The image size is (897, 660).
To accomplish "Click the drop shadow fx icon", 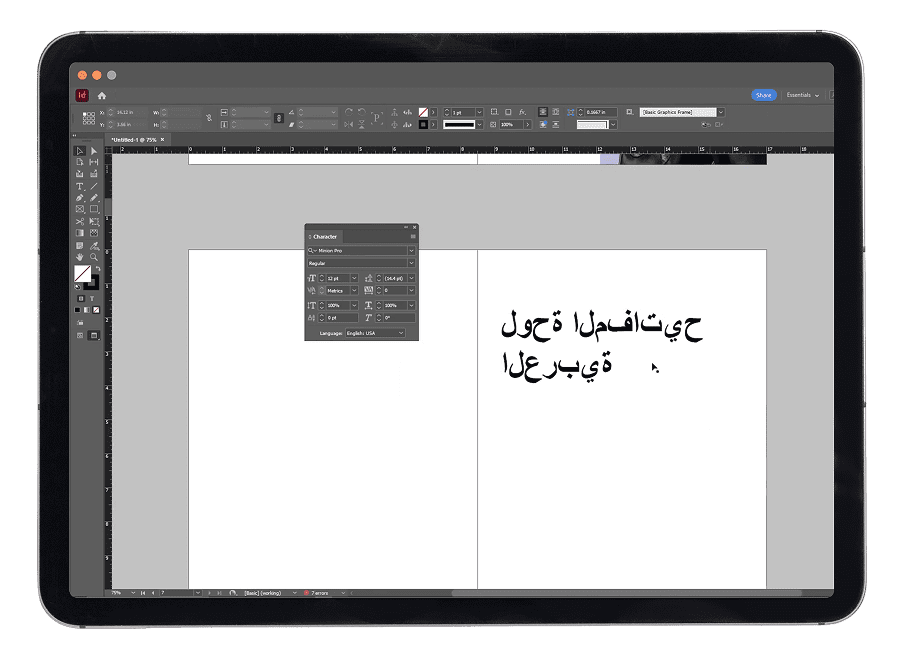I will pos(522,112).
